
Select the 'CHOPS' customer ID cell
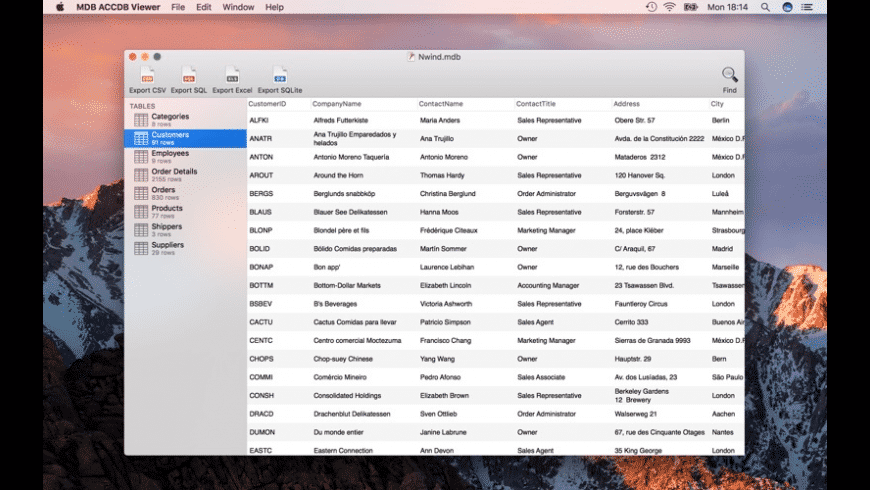point(261,358)
